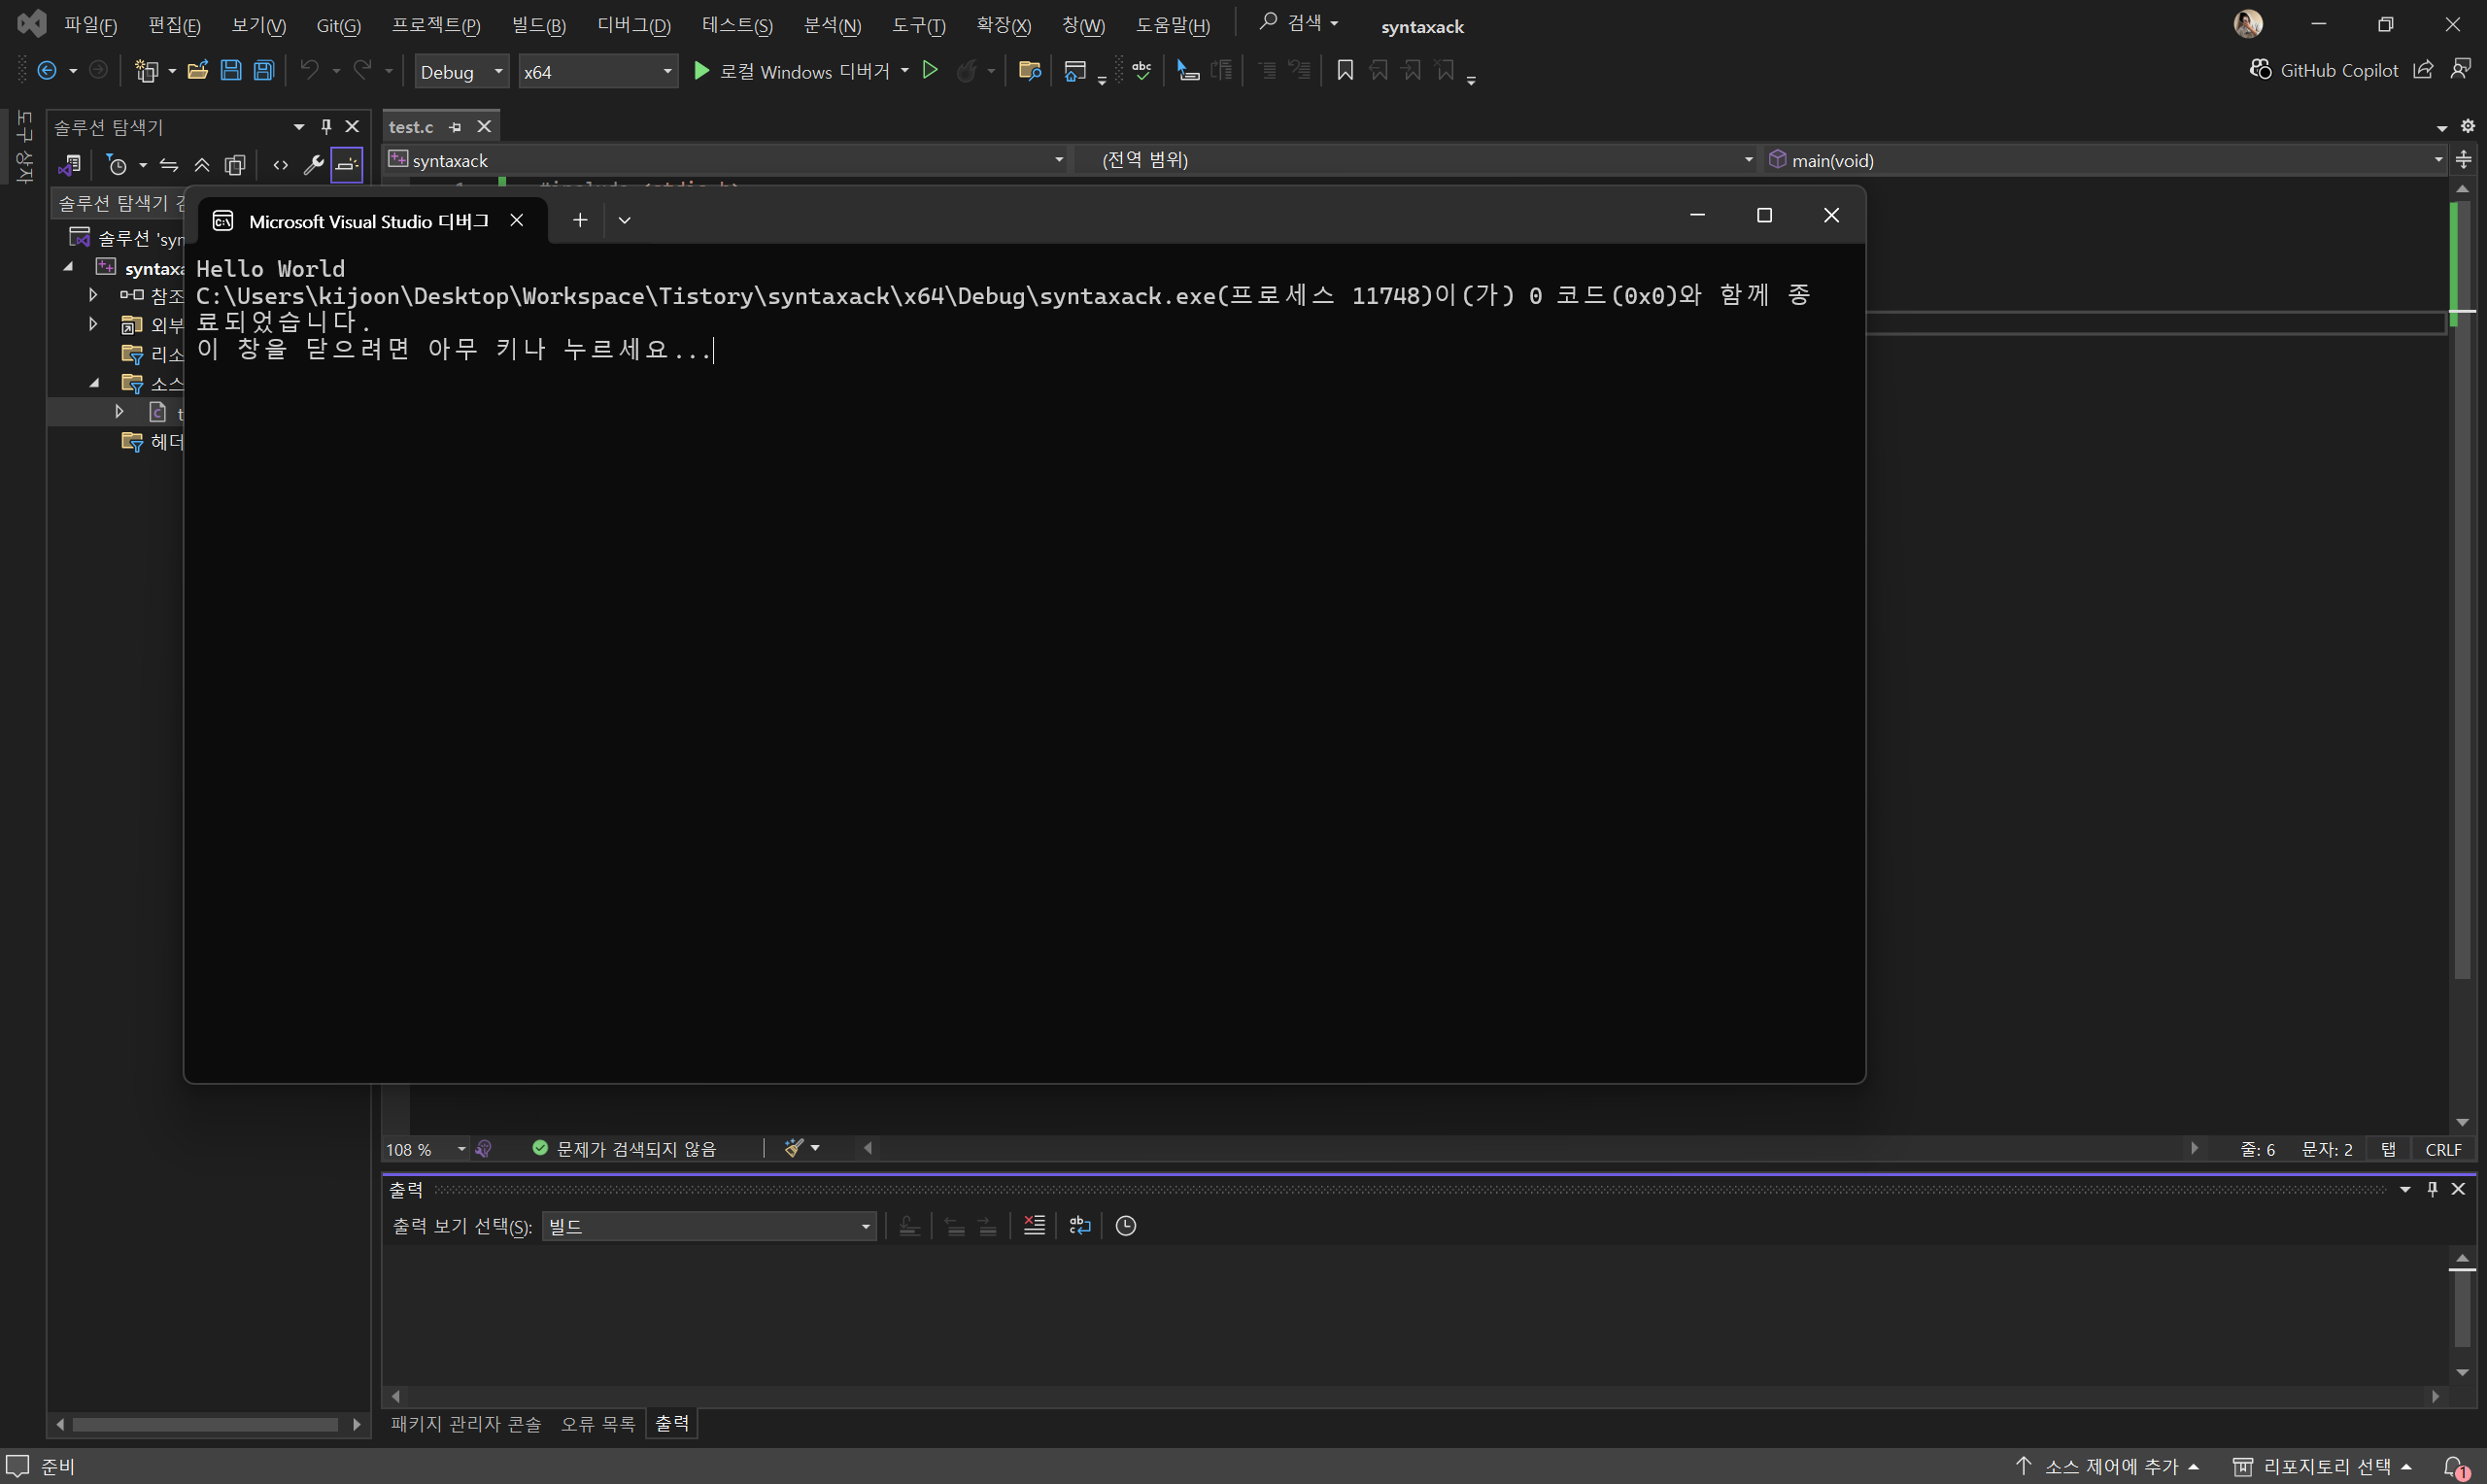Toggle bookmark with the bookmark icon
This screenshot has width=2487, height=1484.
(x=1345, y=70)
